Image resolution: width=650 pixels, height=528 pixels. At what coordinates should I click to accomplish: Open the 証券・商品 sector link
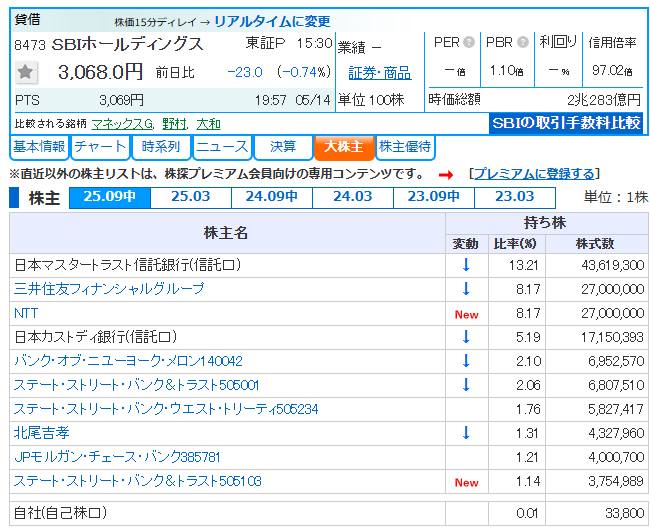(x=380, y=73)
